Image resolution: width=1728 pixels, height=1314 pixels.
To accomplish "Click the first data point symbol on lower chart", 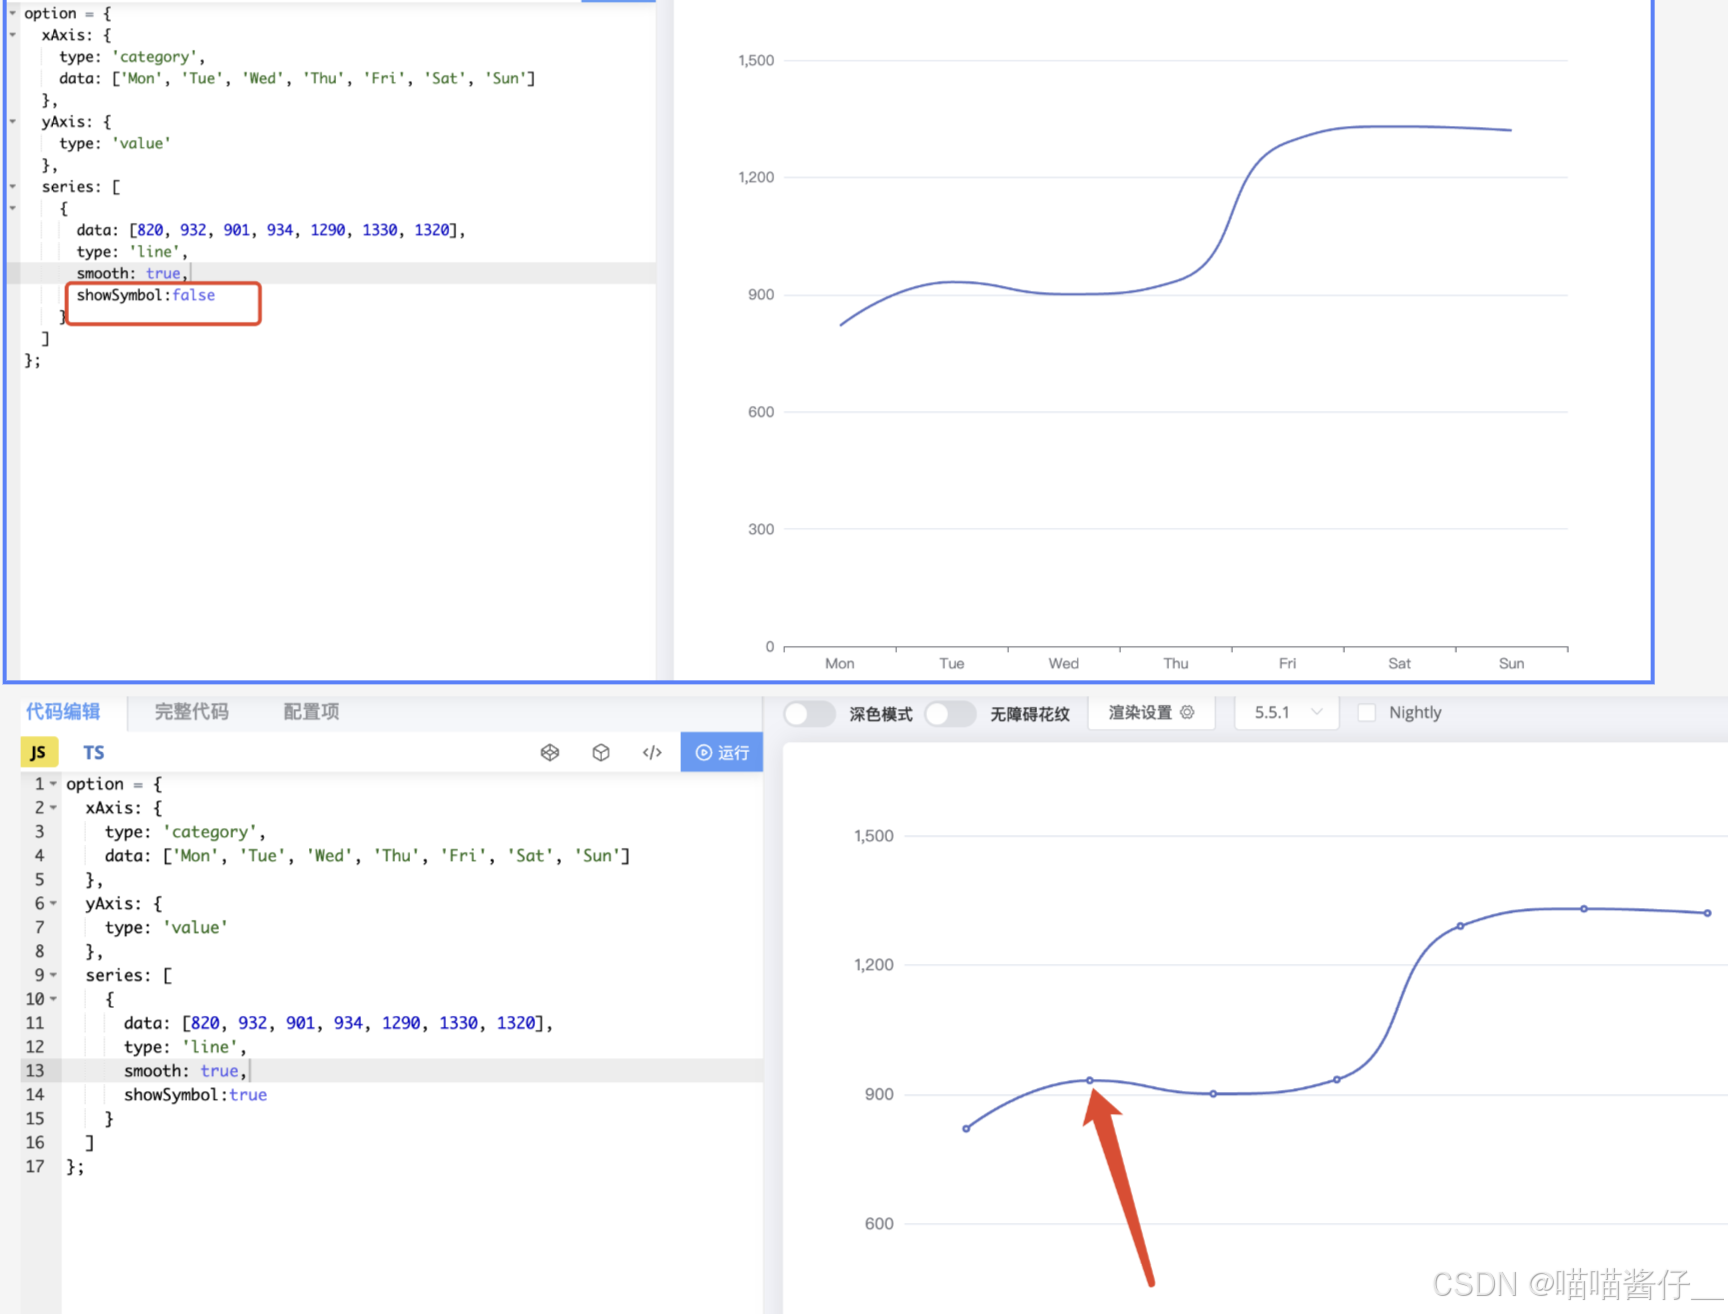I will coord(966,1129).
